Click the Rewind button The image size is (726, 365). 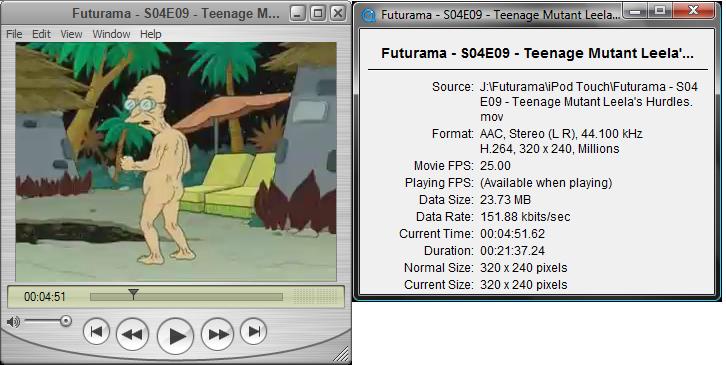click(132, 334)
